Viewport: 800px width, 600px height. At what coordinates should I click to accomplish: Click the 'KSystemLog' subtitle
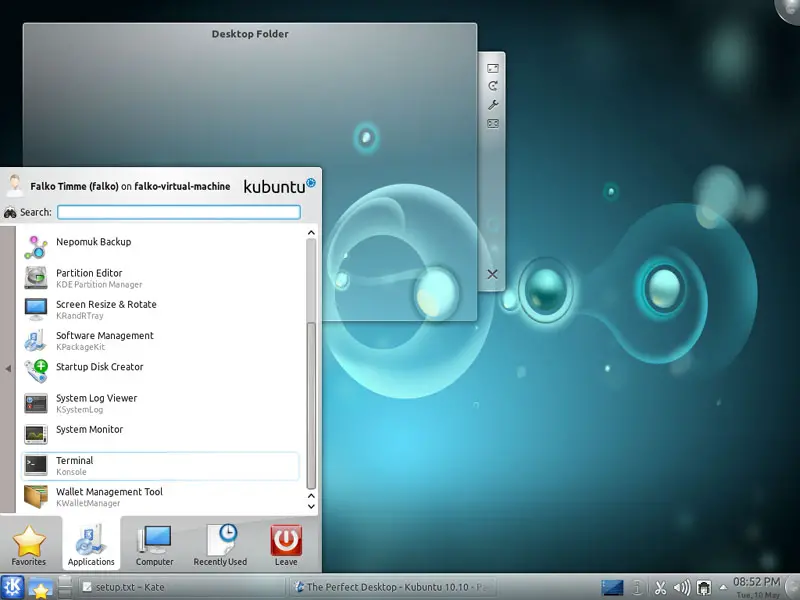[80, 410]
